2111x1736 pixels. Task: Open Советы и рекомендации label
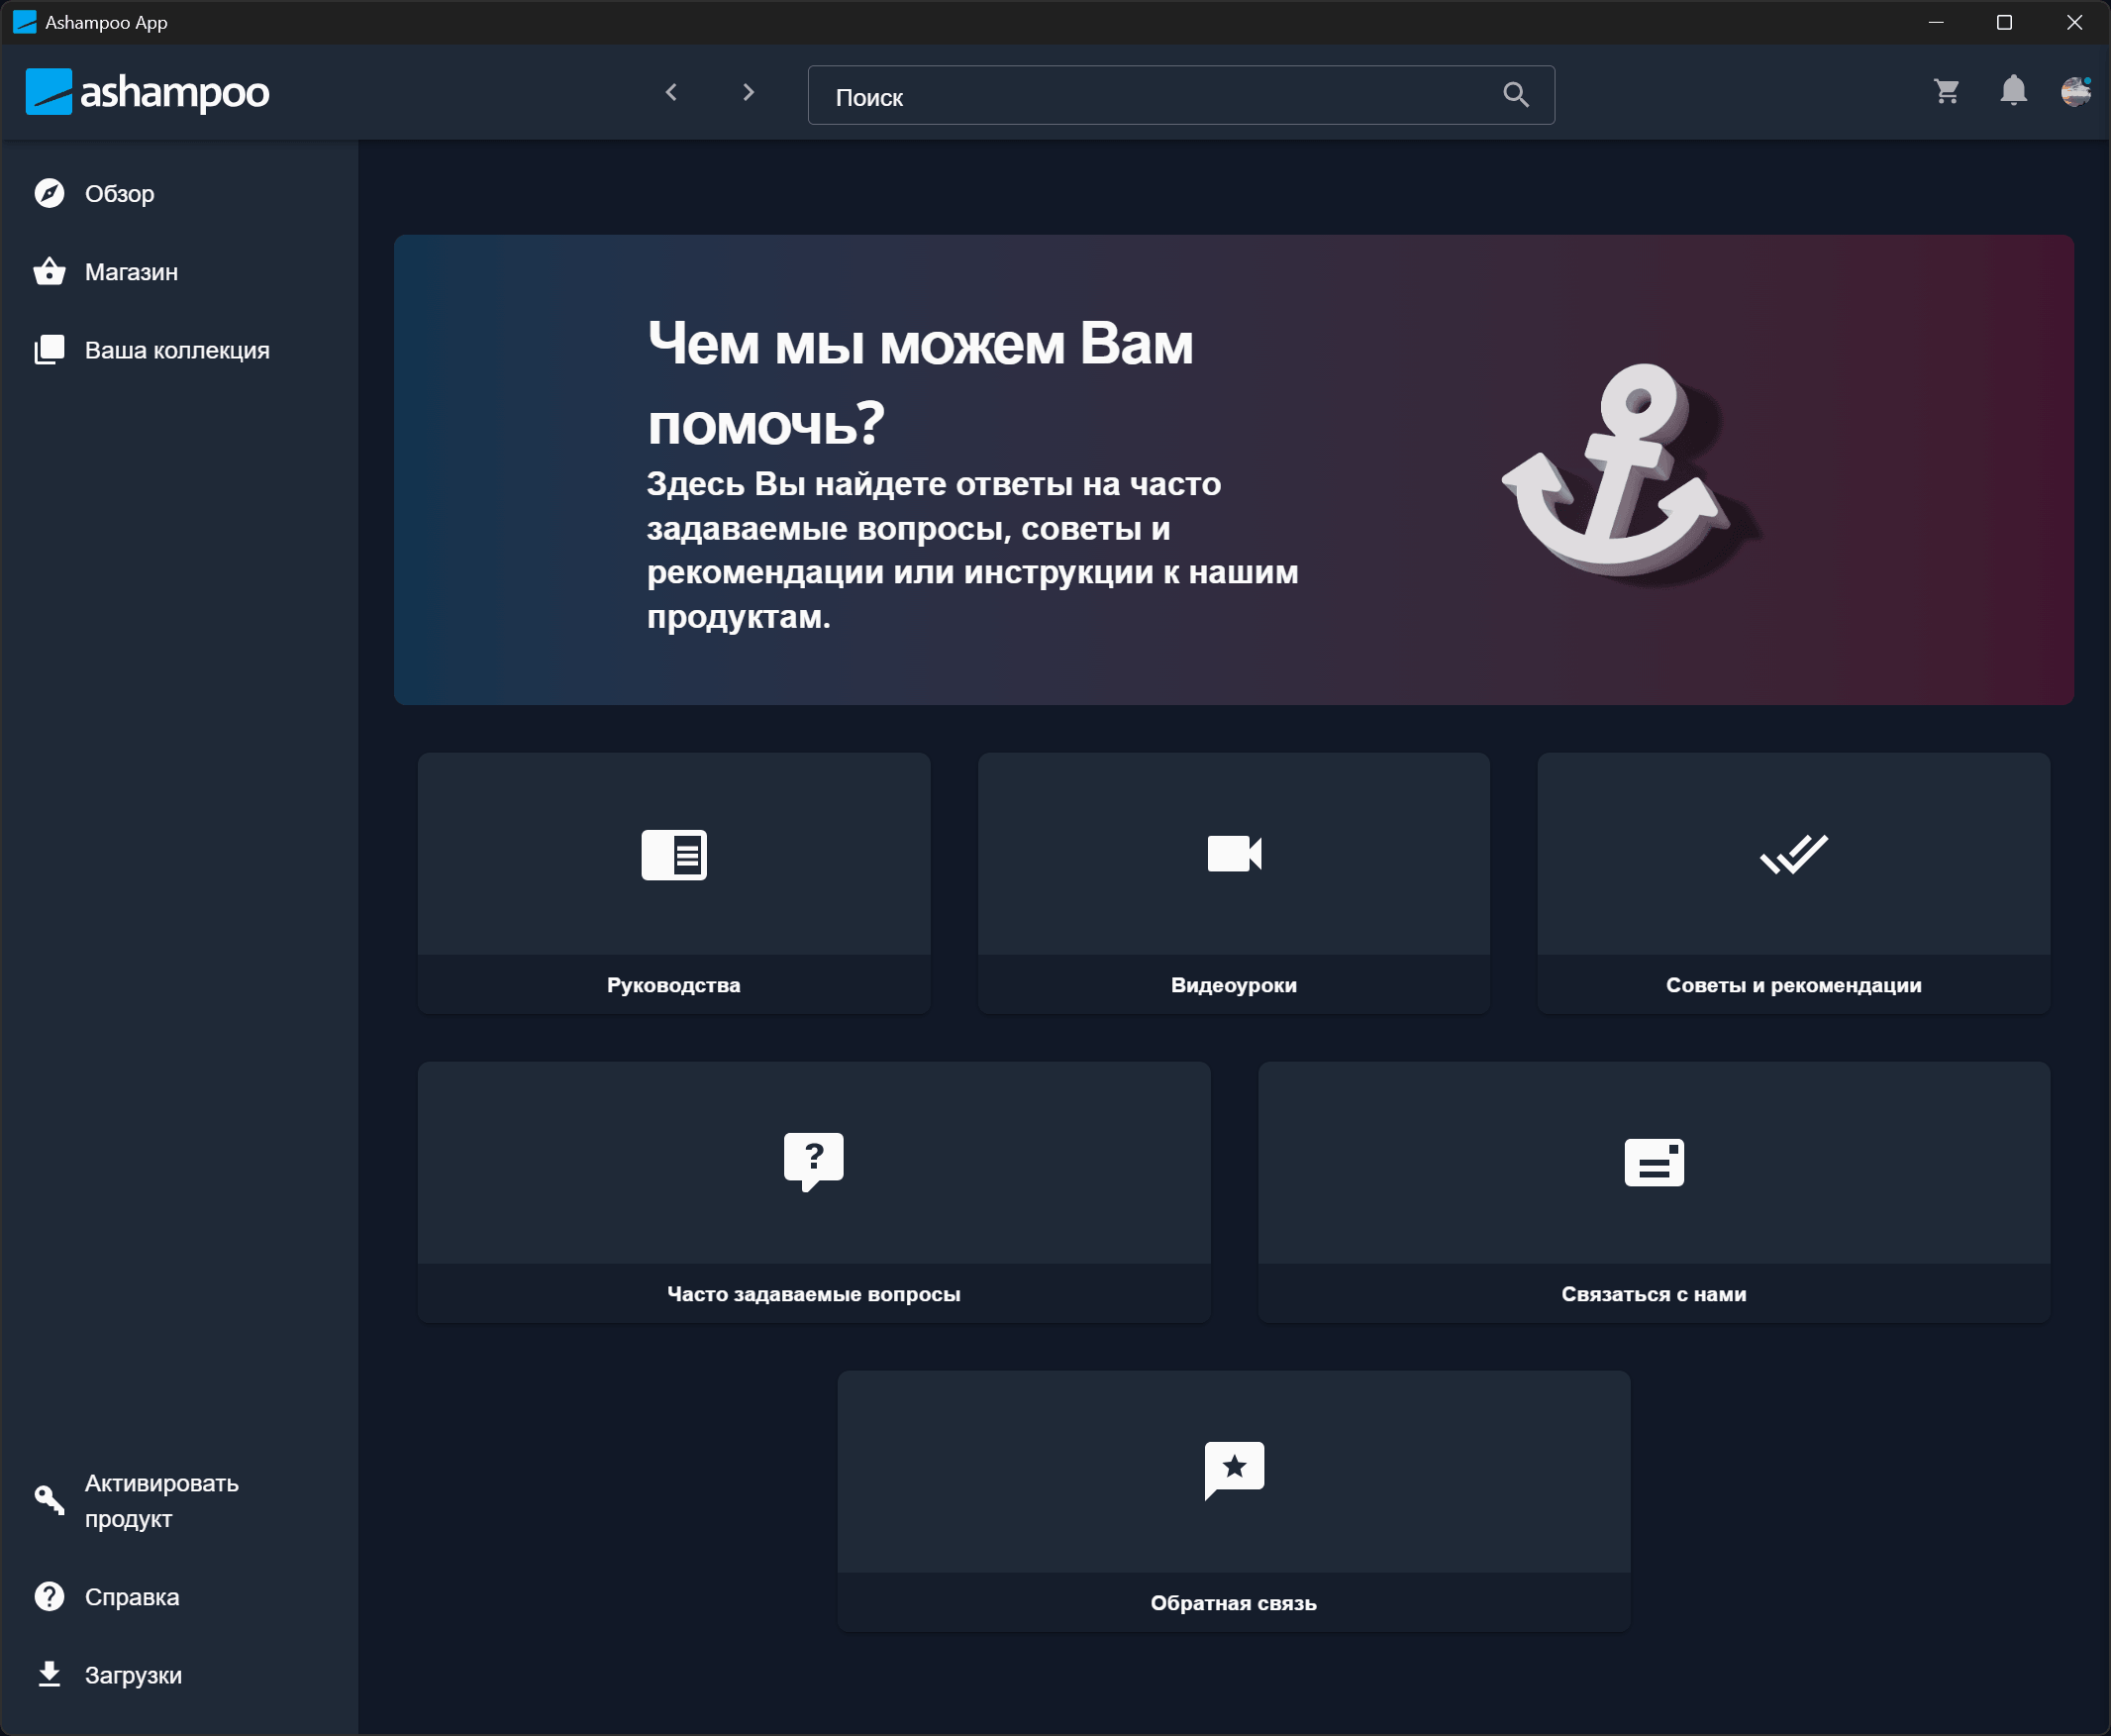click(1794, 985)
